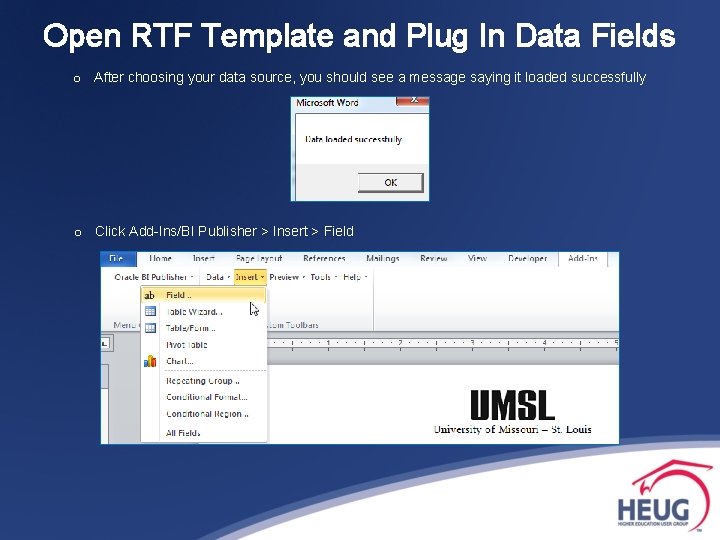Image resolution: width=720 pixels, height=540 pixels.
Task: Open the Page Layout ribbon tab
Action: [x=259, y=259]
